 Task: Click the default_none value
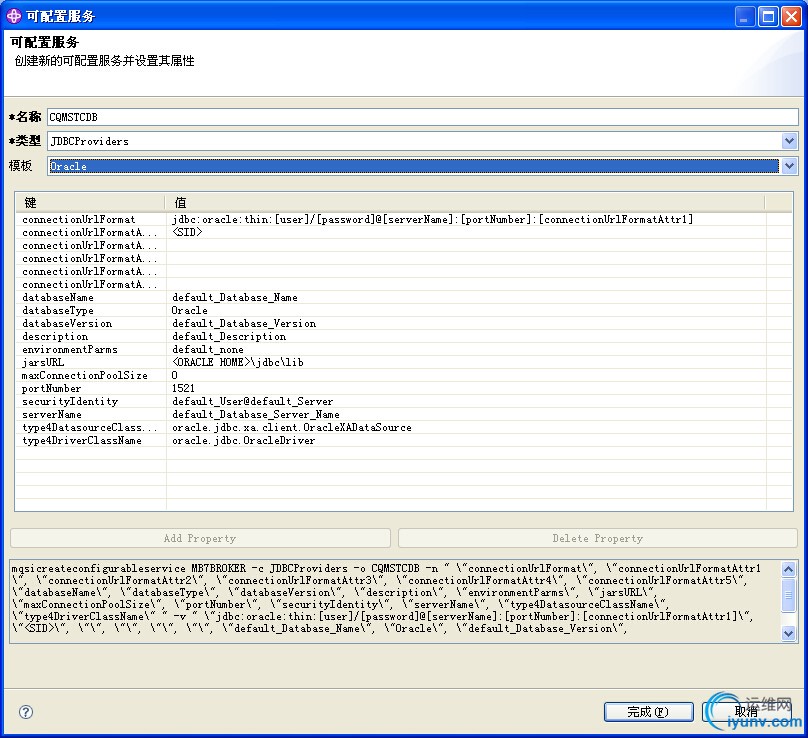(x=208, y=349)
